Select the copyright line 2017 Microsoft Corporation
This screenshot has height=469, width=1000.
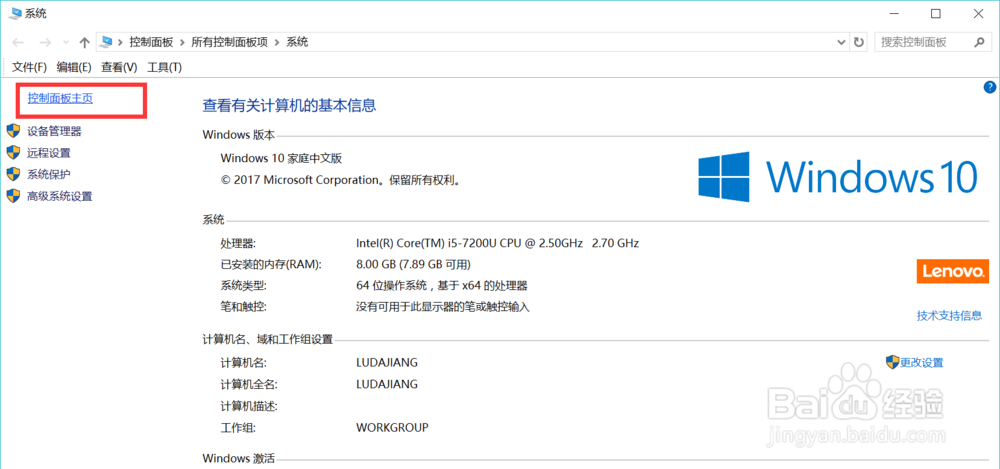(341, 180)
